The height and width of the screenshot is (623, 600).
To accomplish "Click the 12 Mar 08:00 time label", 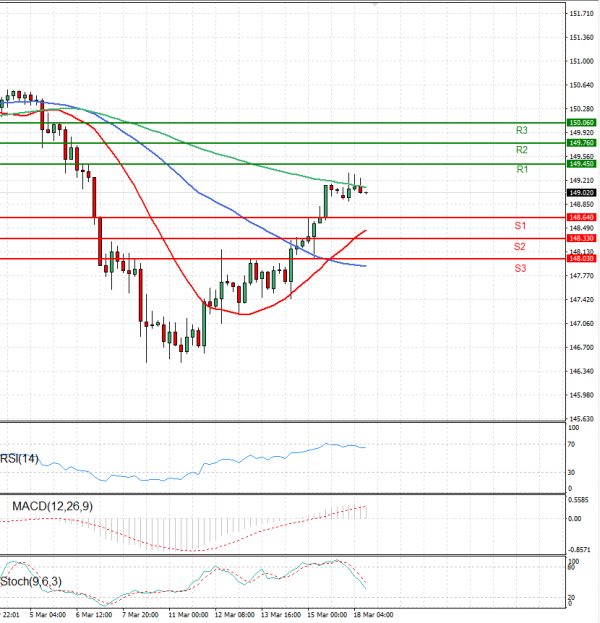I will pos(234,615).
